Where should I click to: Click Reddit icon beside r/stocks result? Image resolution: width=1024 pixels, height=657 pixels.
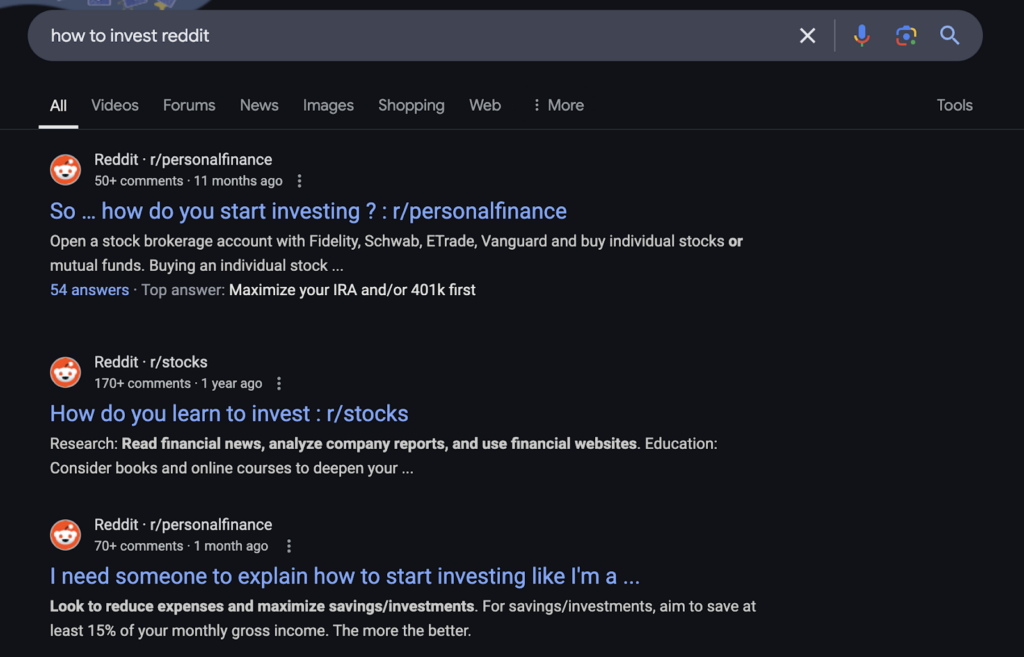[65, 372]
